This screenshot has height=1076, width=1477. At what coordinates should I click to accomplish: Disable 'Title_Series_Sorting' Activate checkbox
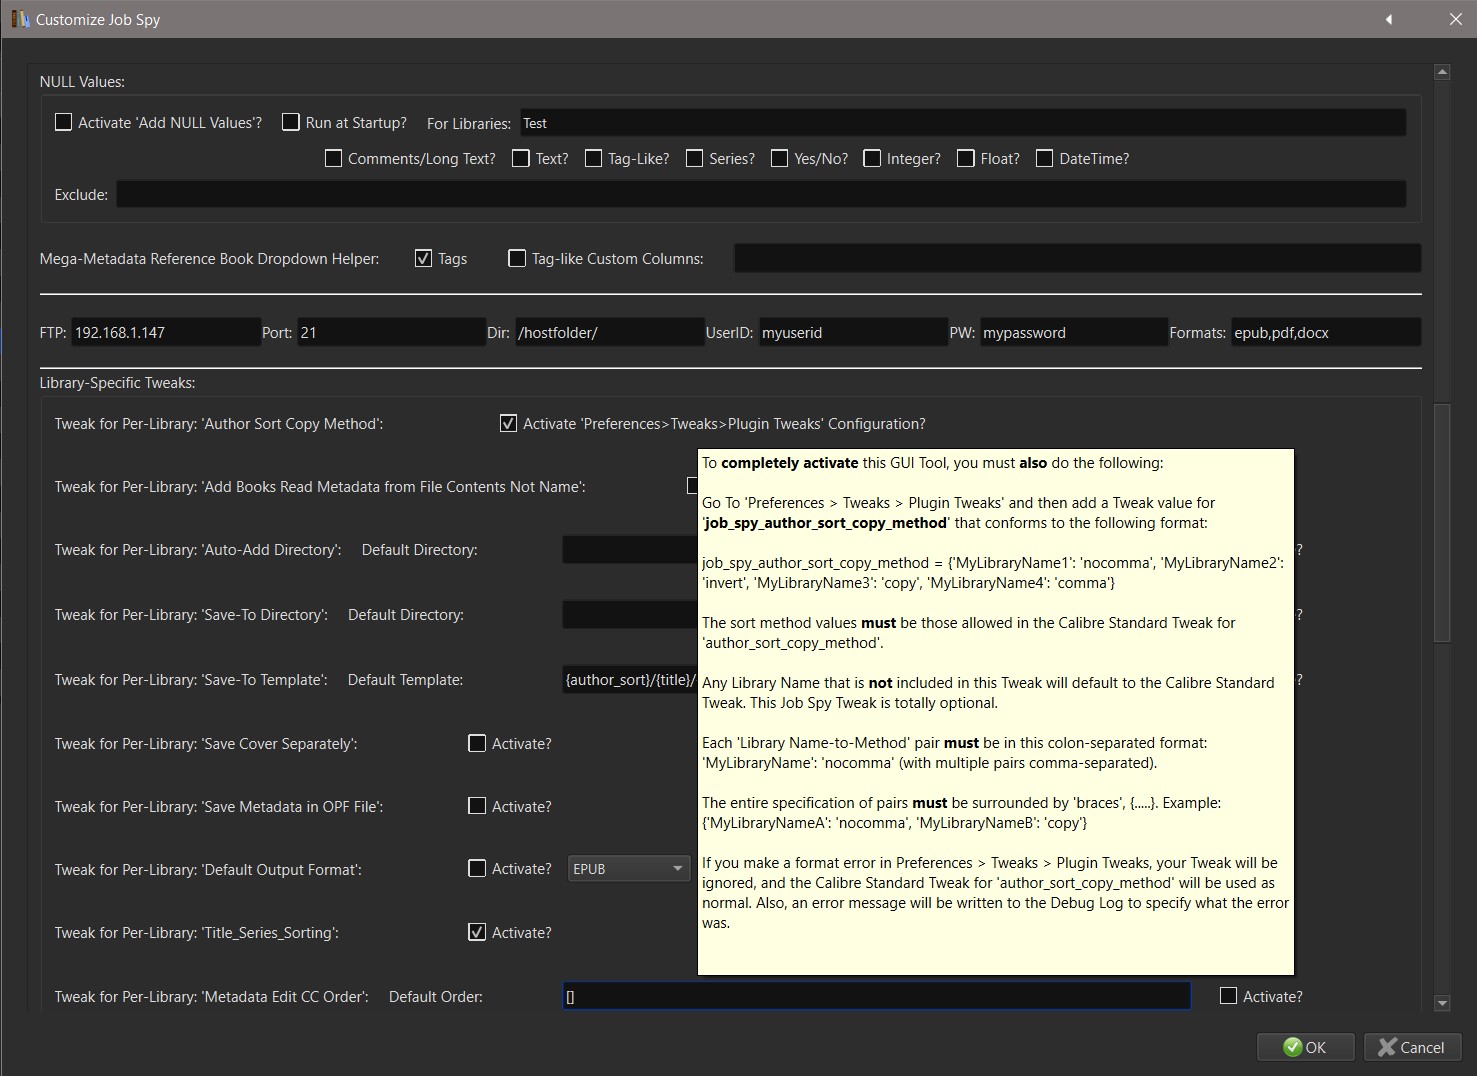pos(477,933)
